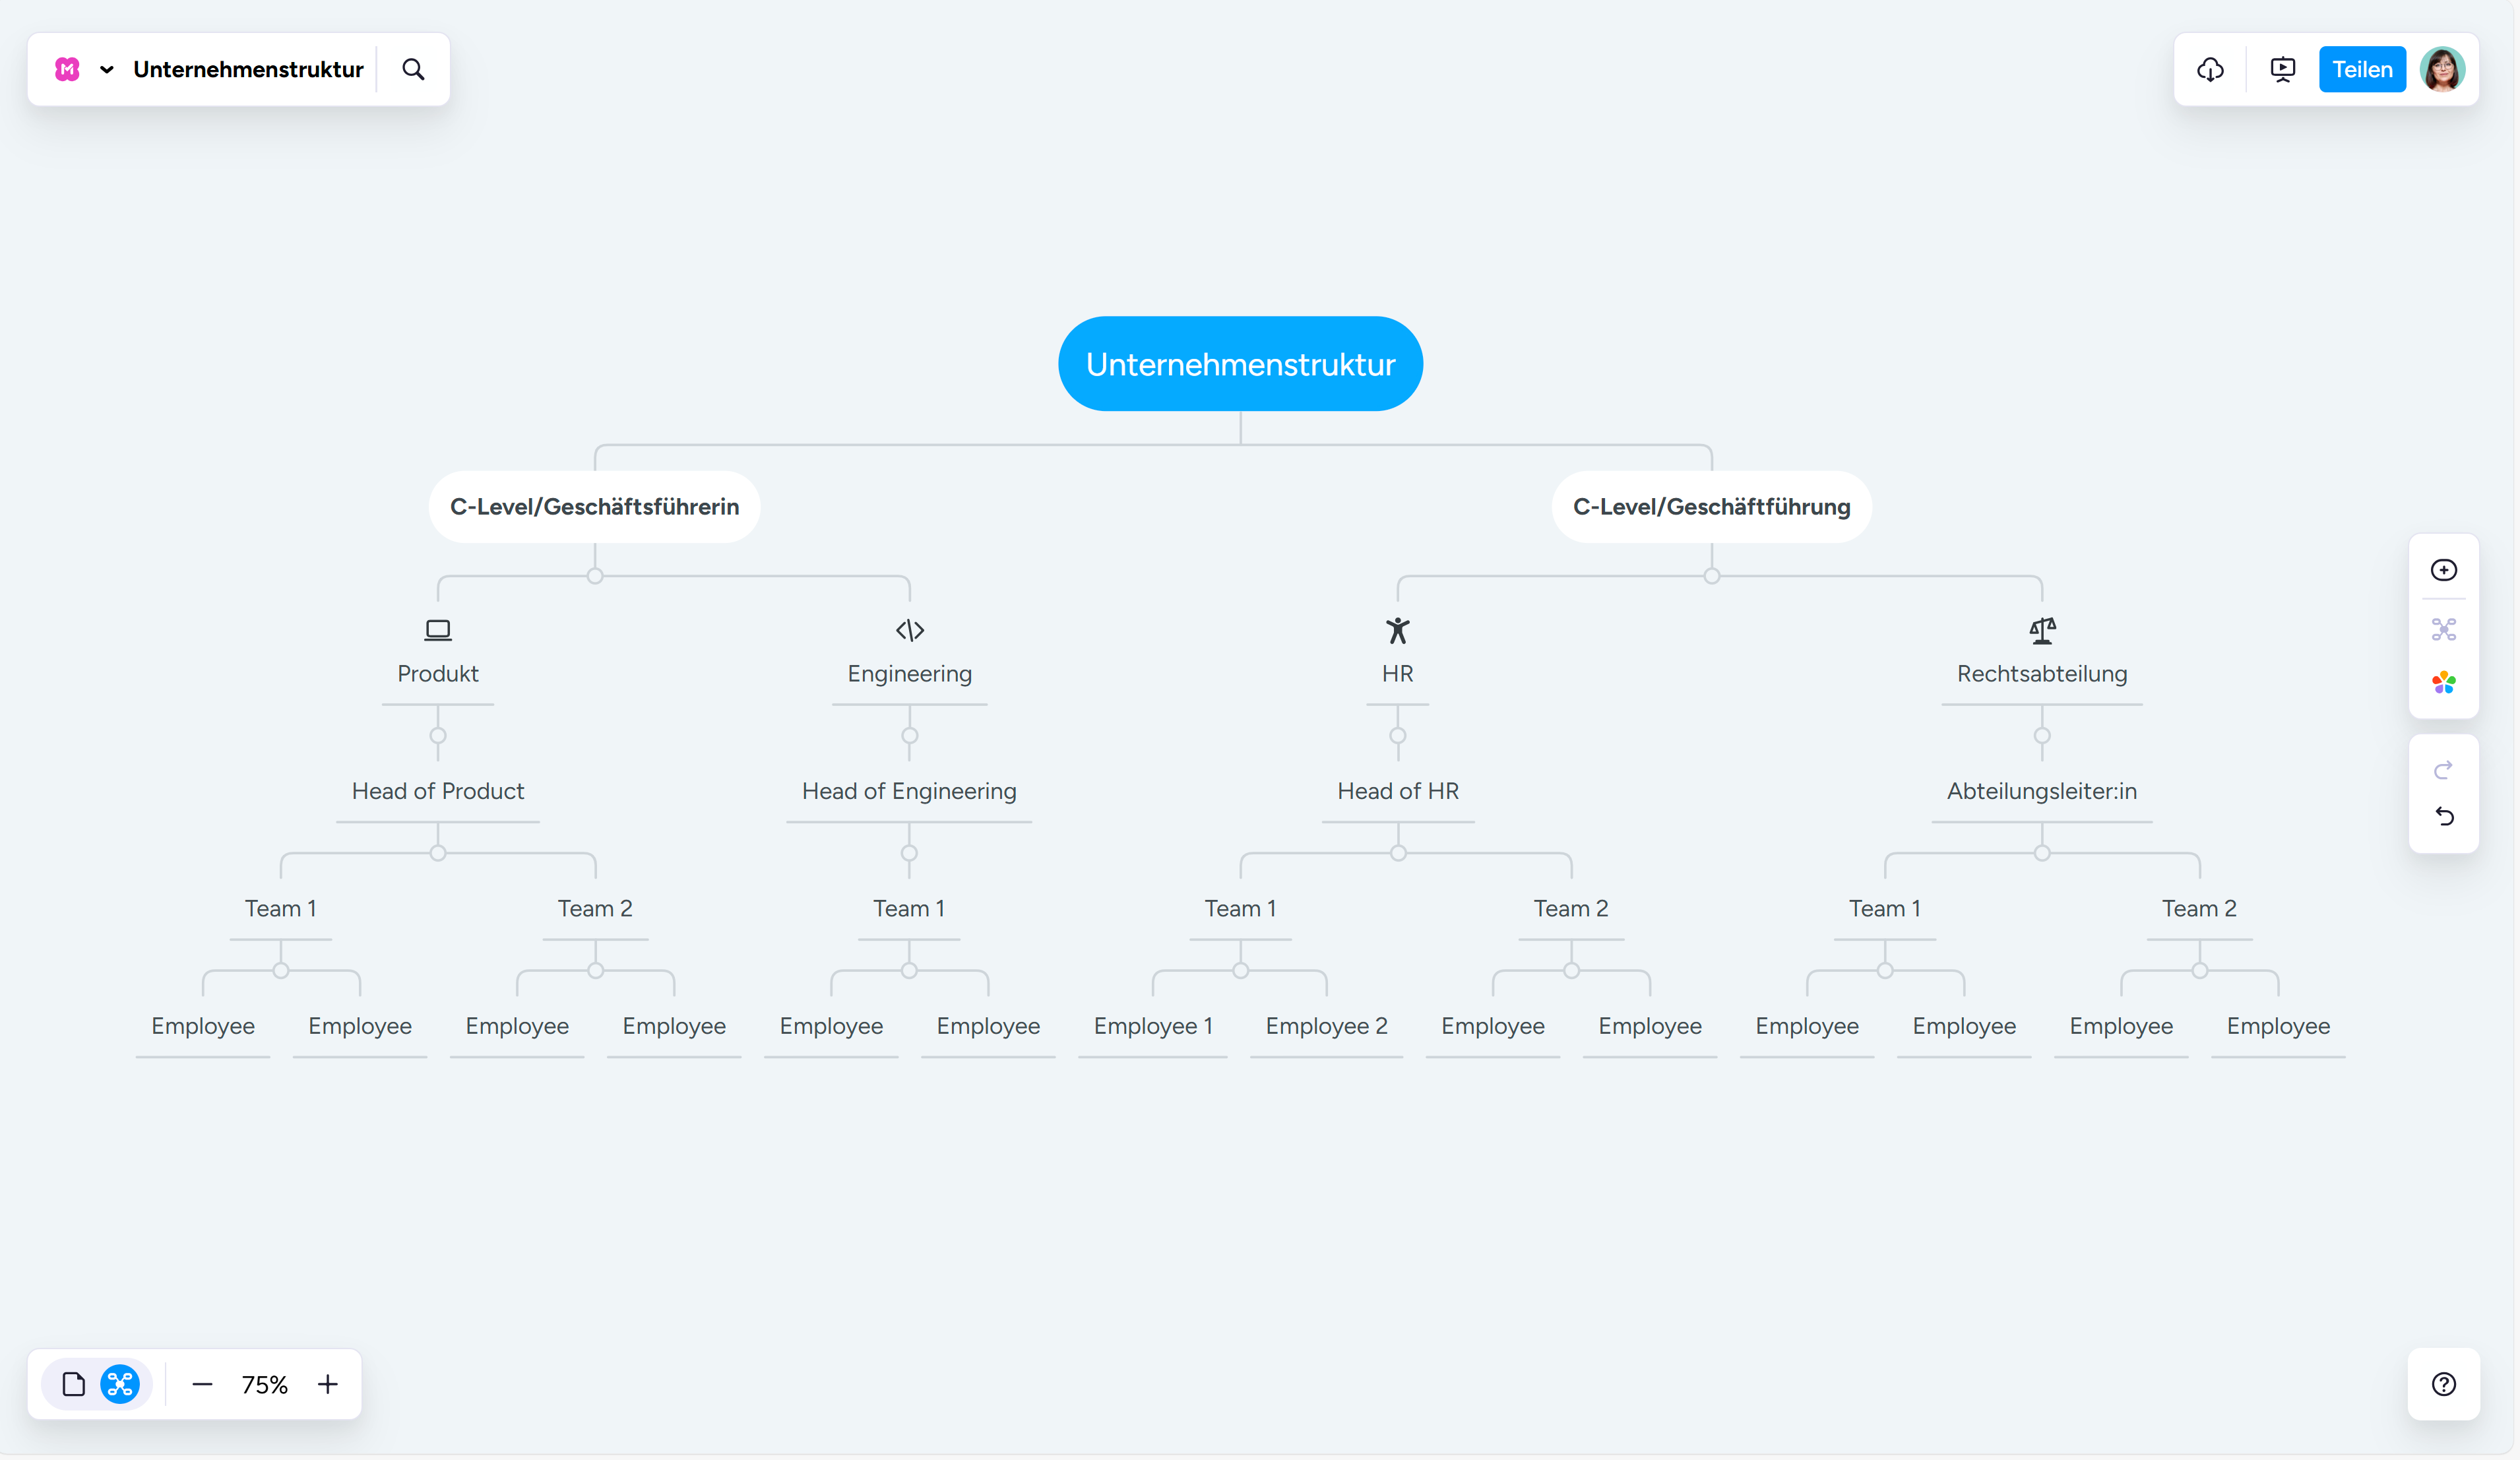
Task: Click the add topic plus icon
Action: (x=2444, y=570)
